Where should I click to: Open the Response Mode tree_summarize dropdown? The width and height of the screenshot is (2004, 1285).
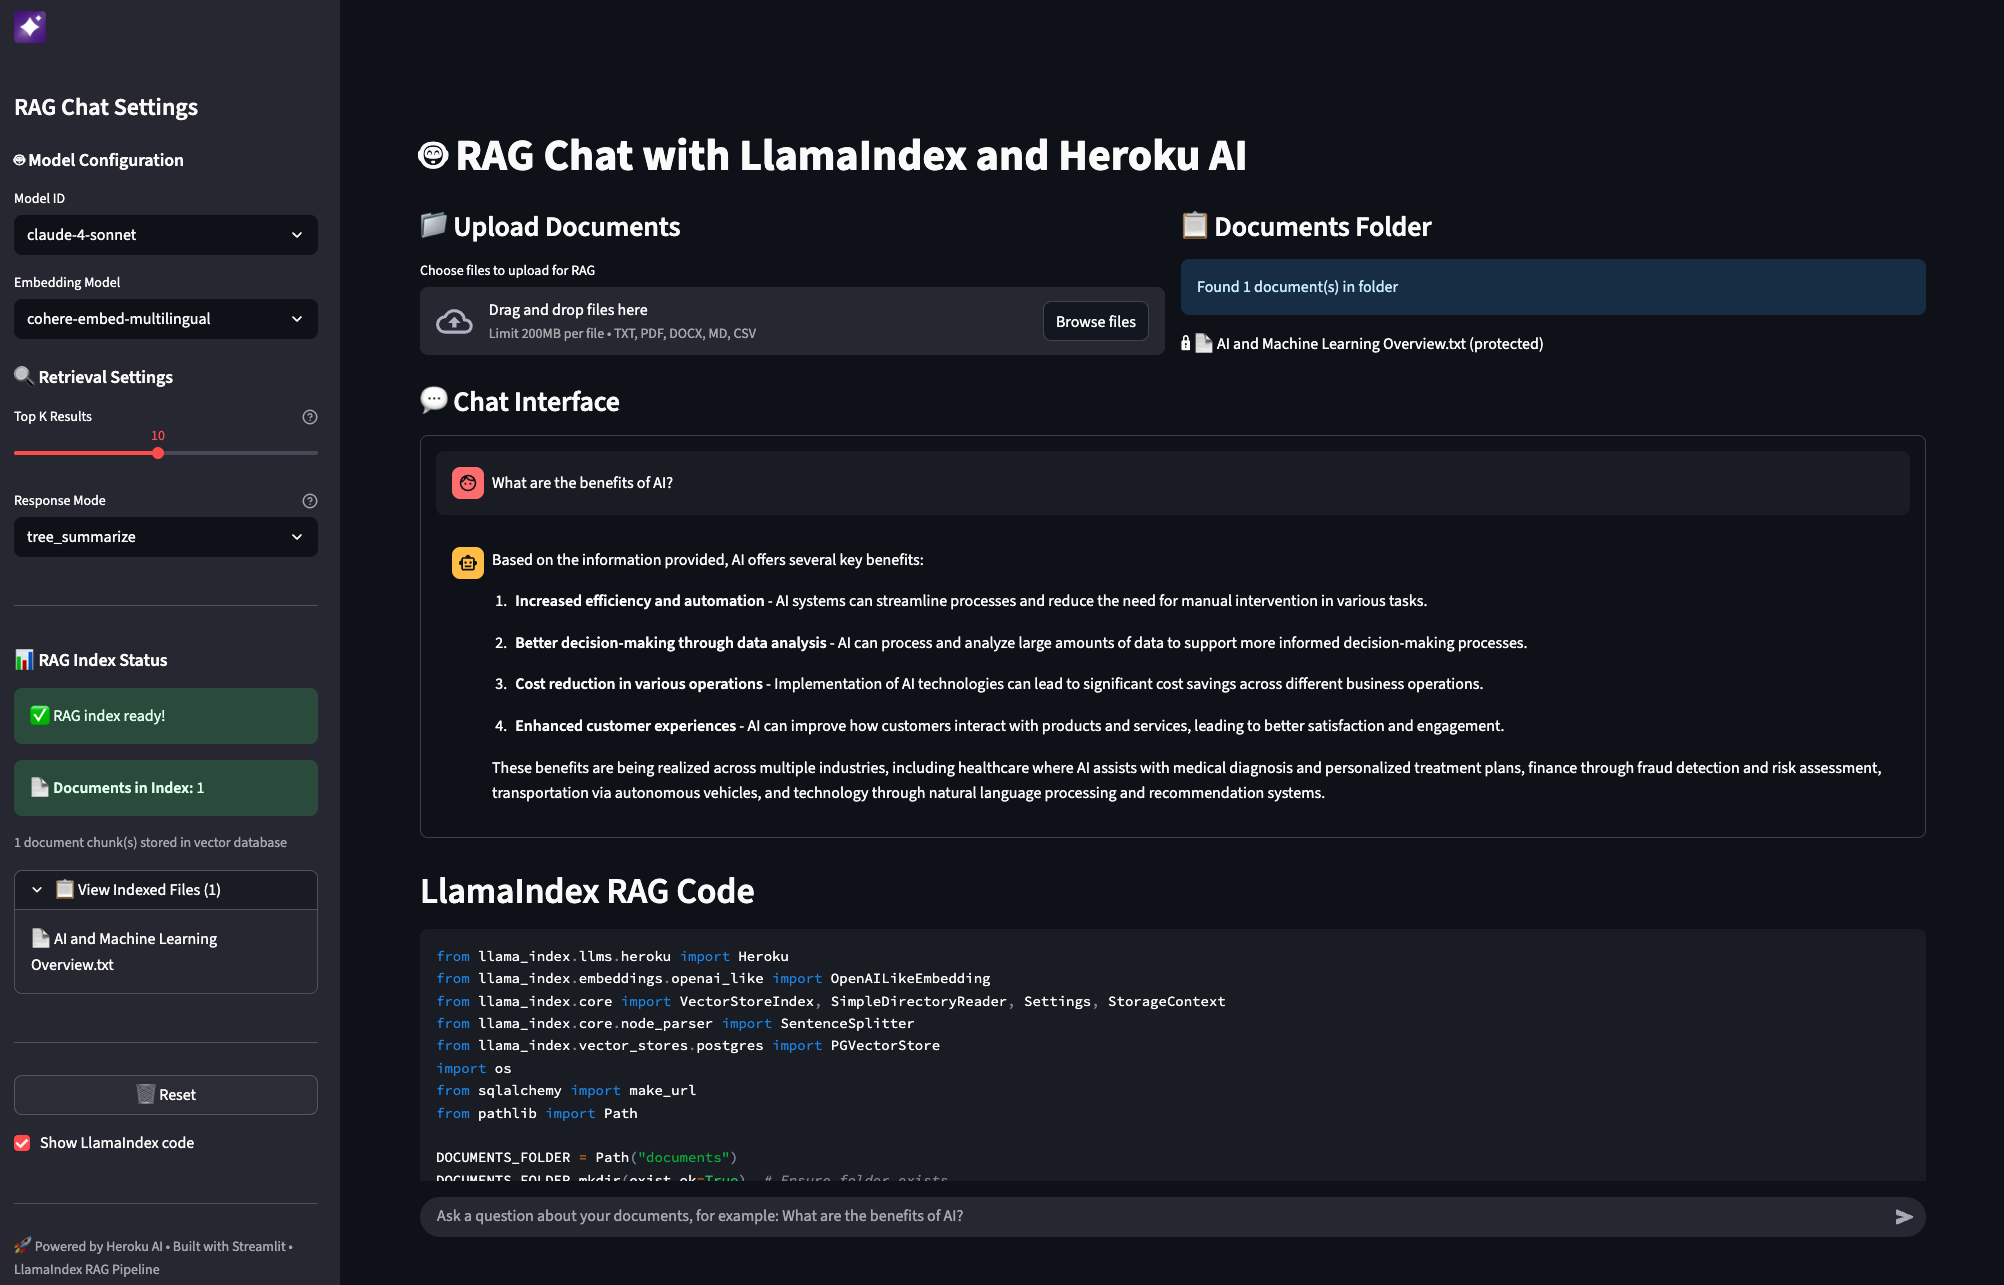165,537
